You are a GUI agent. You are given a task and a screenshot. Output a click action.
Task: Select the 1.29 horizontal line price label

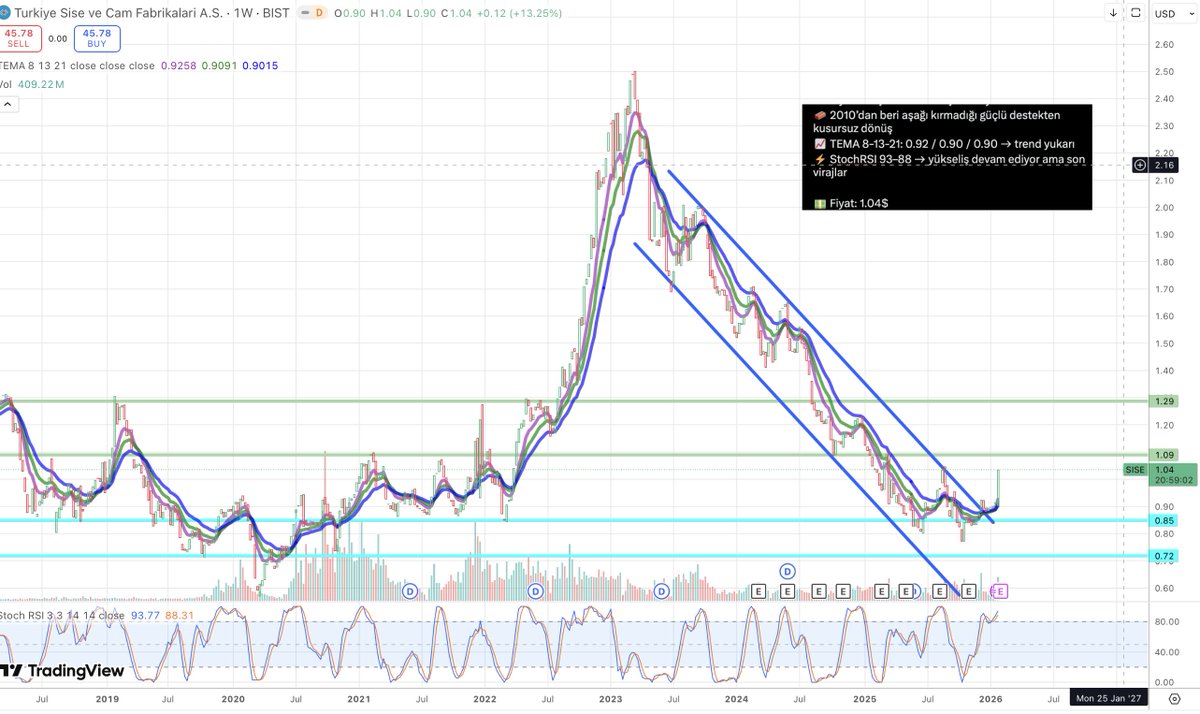[1164, 401]
